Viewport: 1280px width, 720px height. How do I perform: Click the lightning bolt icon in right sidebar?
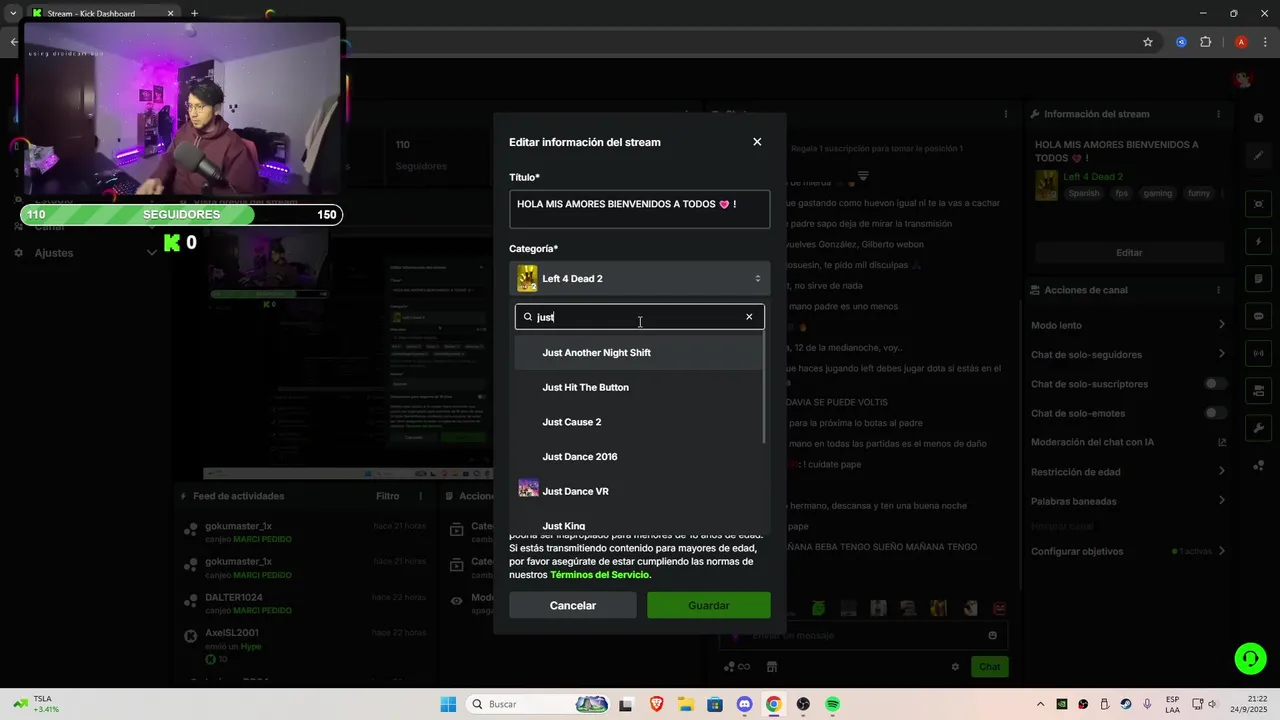point(1258,242)
